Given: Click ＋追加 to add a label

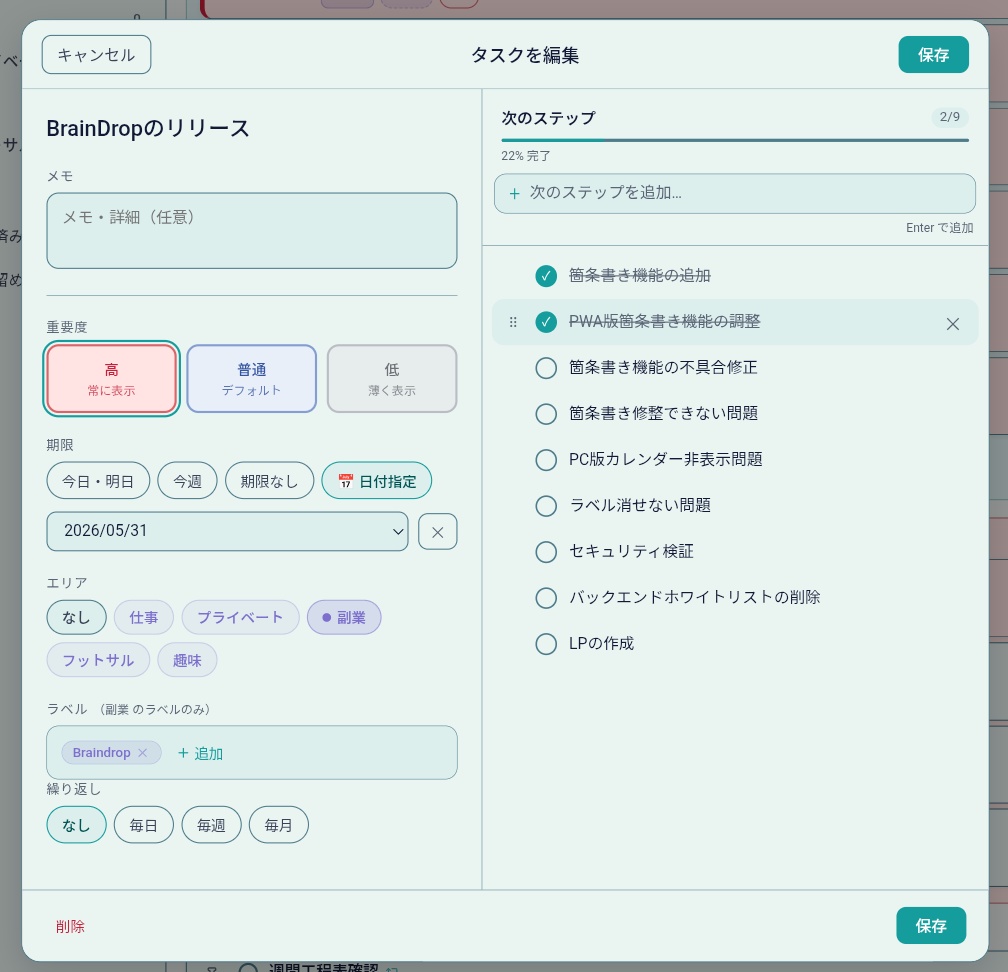Looking at the screenshot, I should [x=200, y=753].
